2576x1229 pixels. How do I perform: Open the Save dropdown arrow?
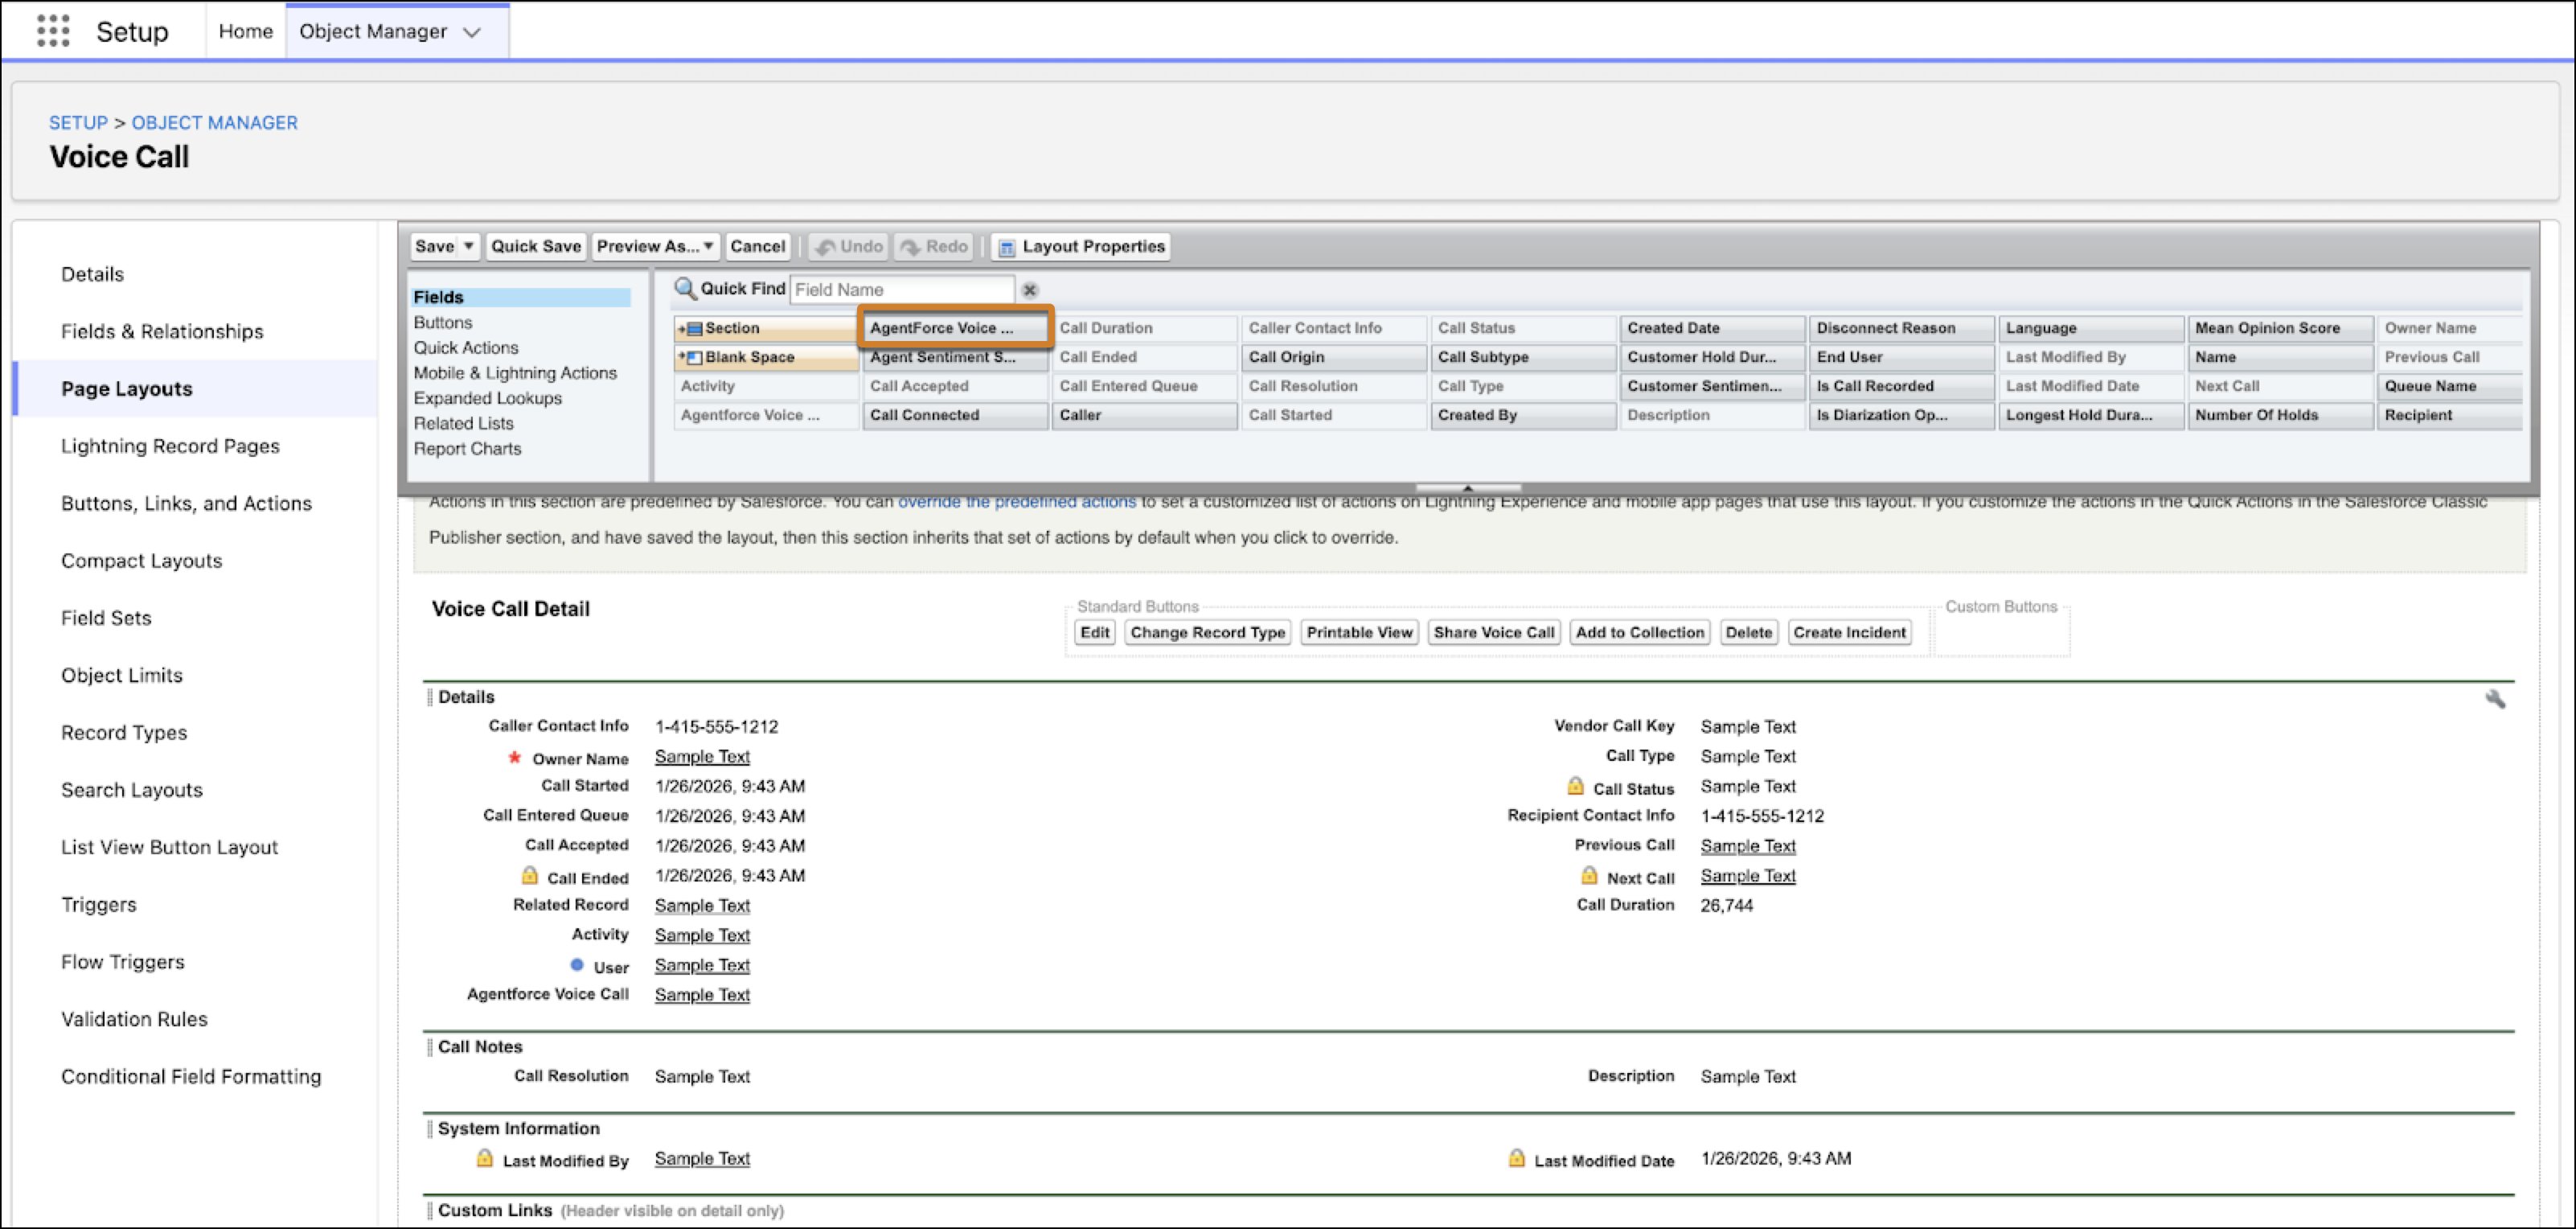(x=468, y=246)
